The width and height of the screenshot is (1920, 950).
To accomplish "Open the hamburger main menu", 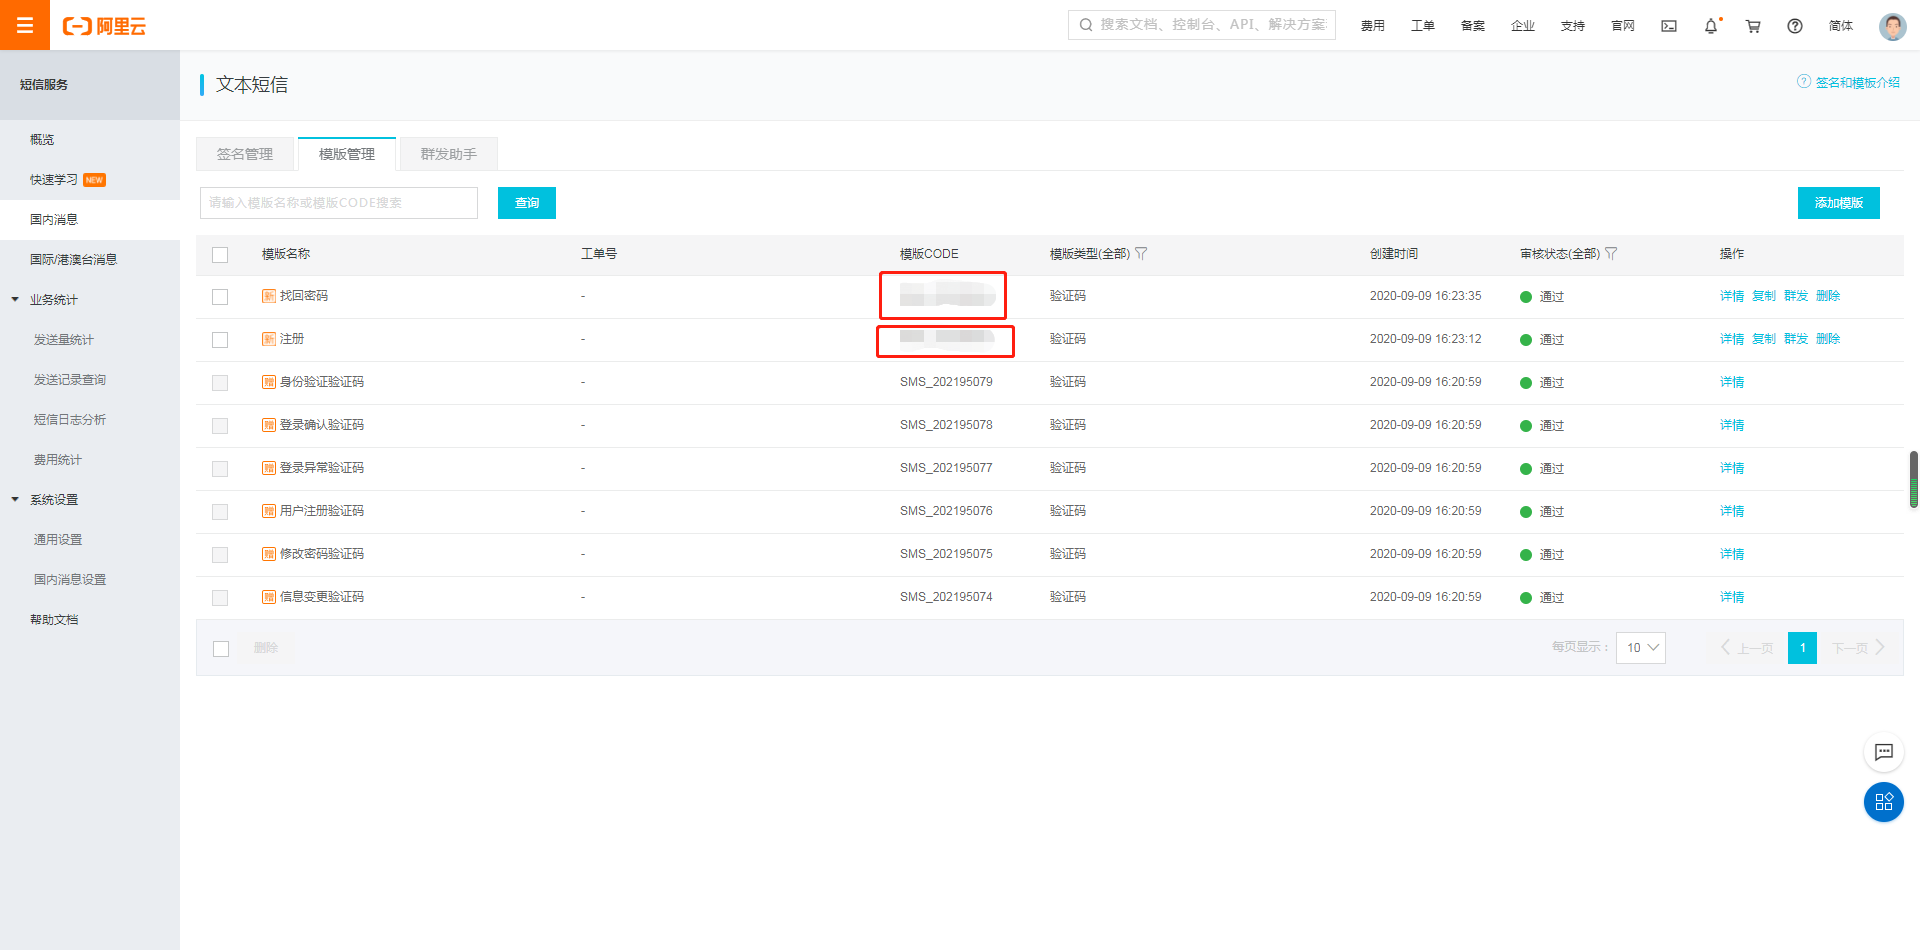I will tap(25, 25).
